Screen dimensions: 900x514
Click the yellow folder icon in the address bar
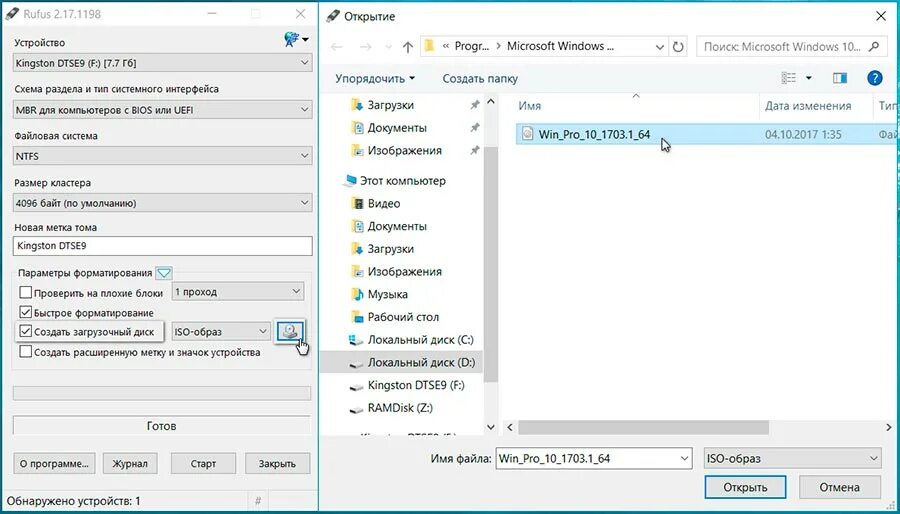[429, 46]
